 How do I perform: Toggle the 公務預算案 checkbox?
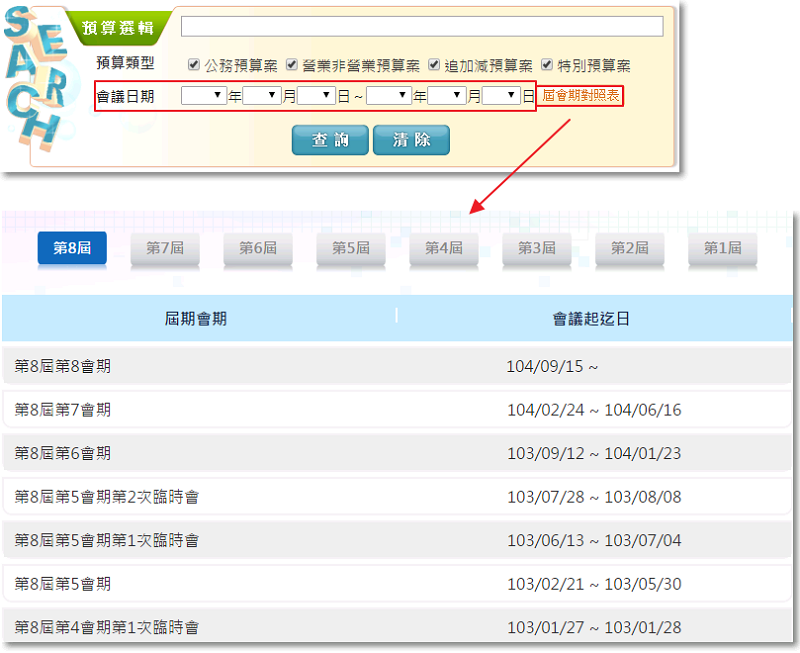coord(194,66)
